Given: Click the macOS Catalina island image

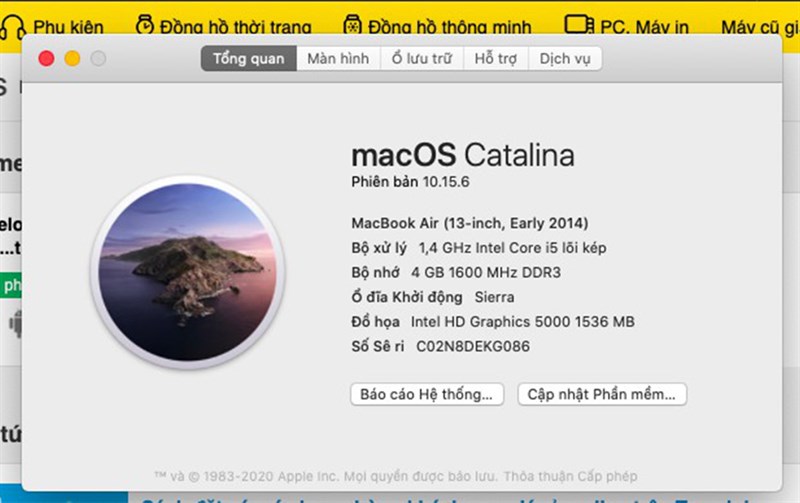Looking at the screenshot, I should tap(188, 272).
